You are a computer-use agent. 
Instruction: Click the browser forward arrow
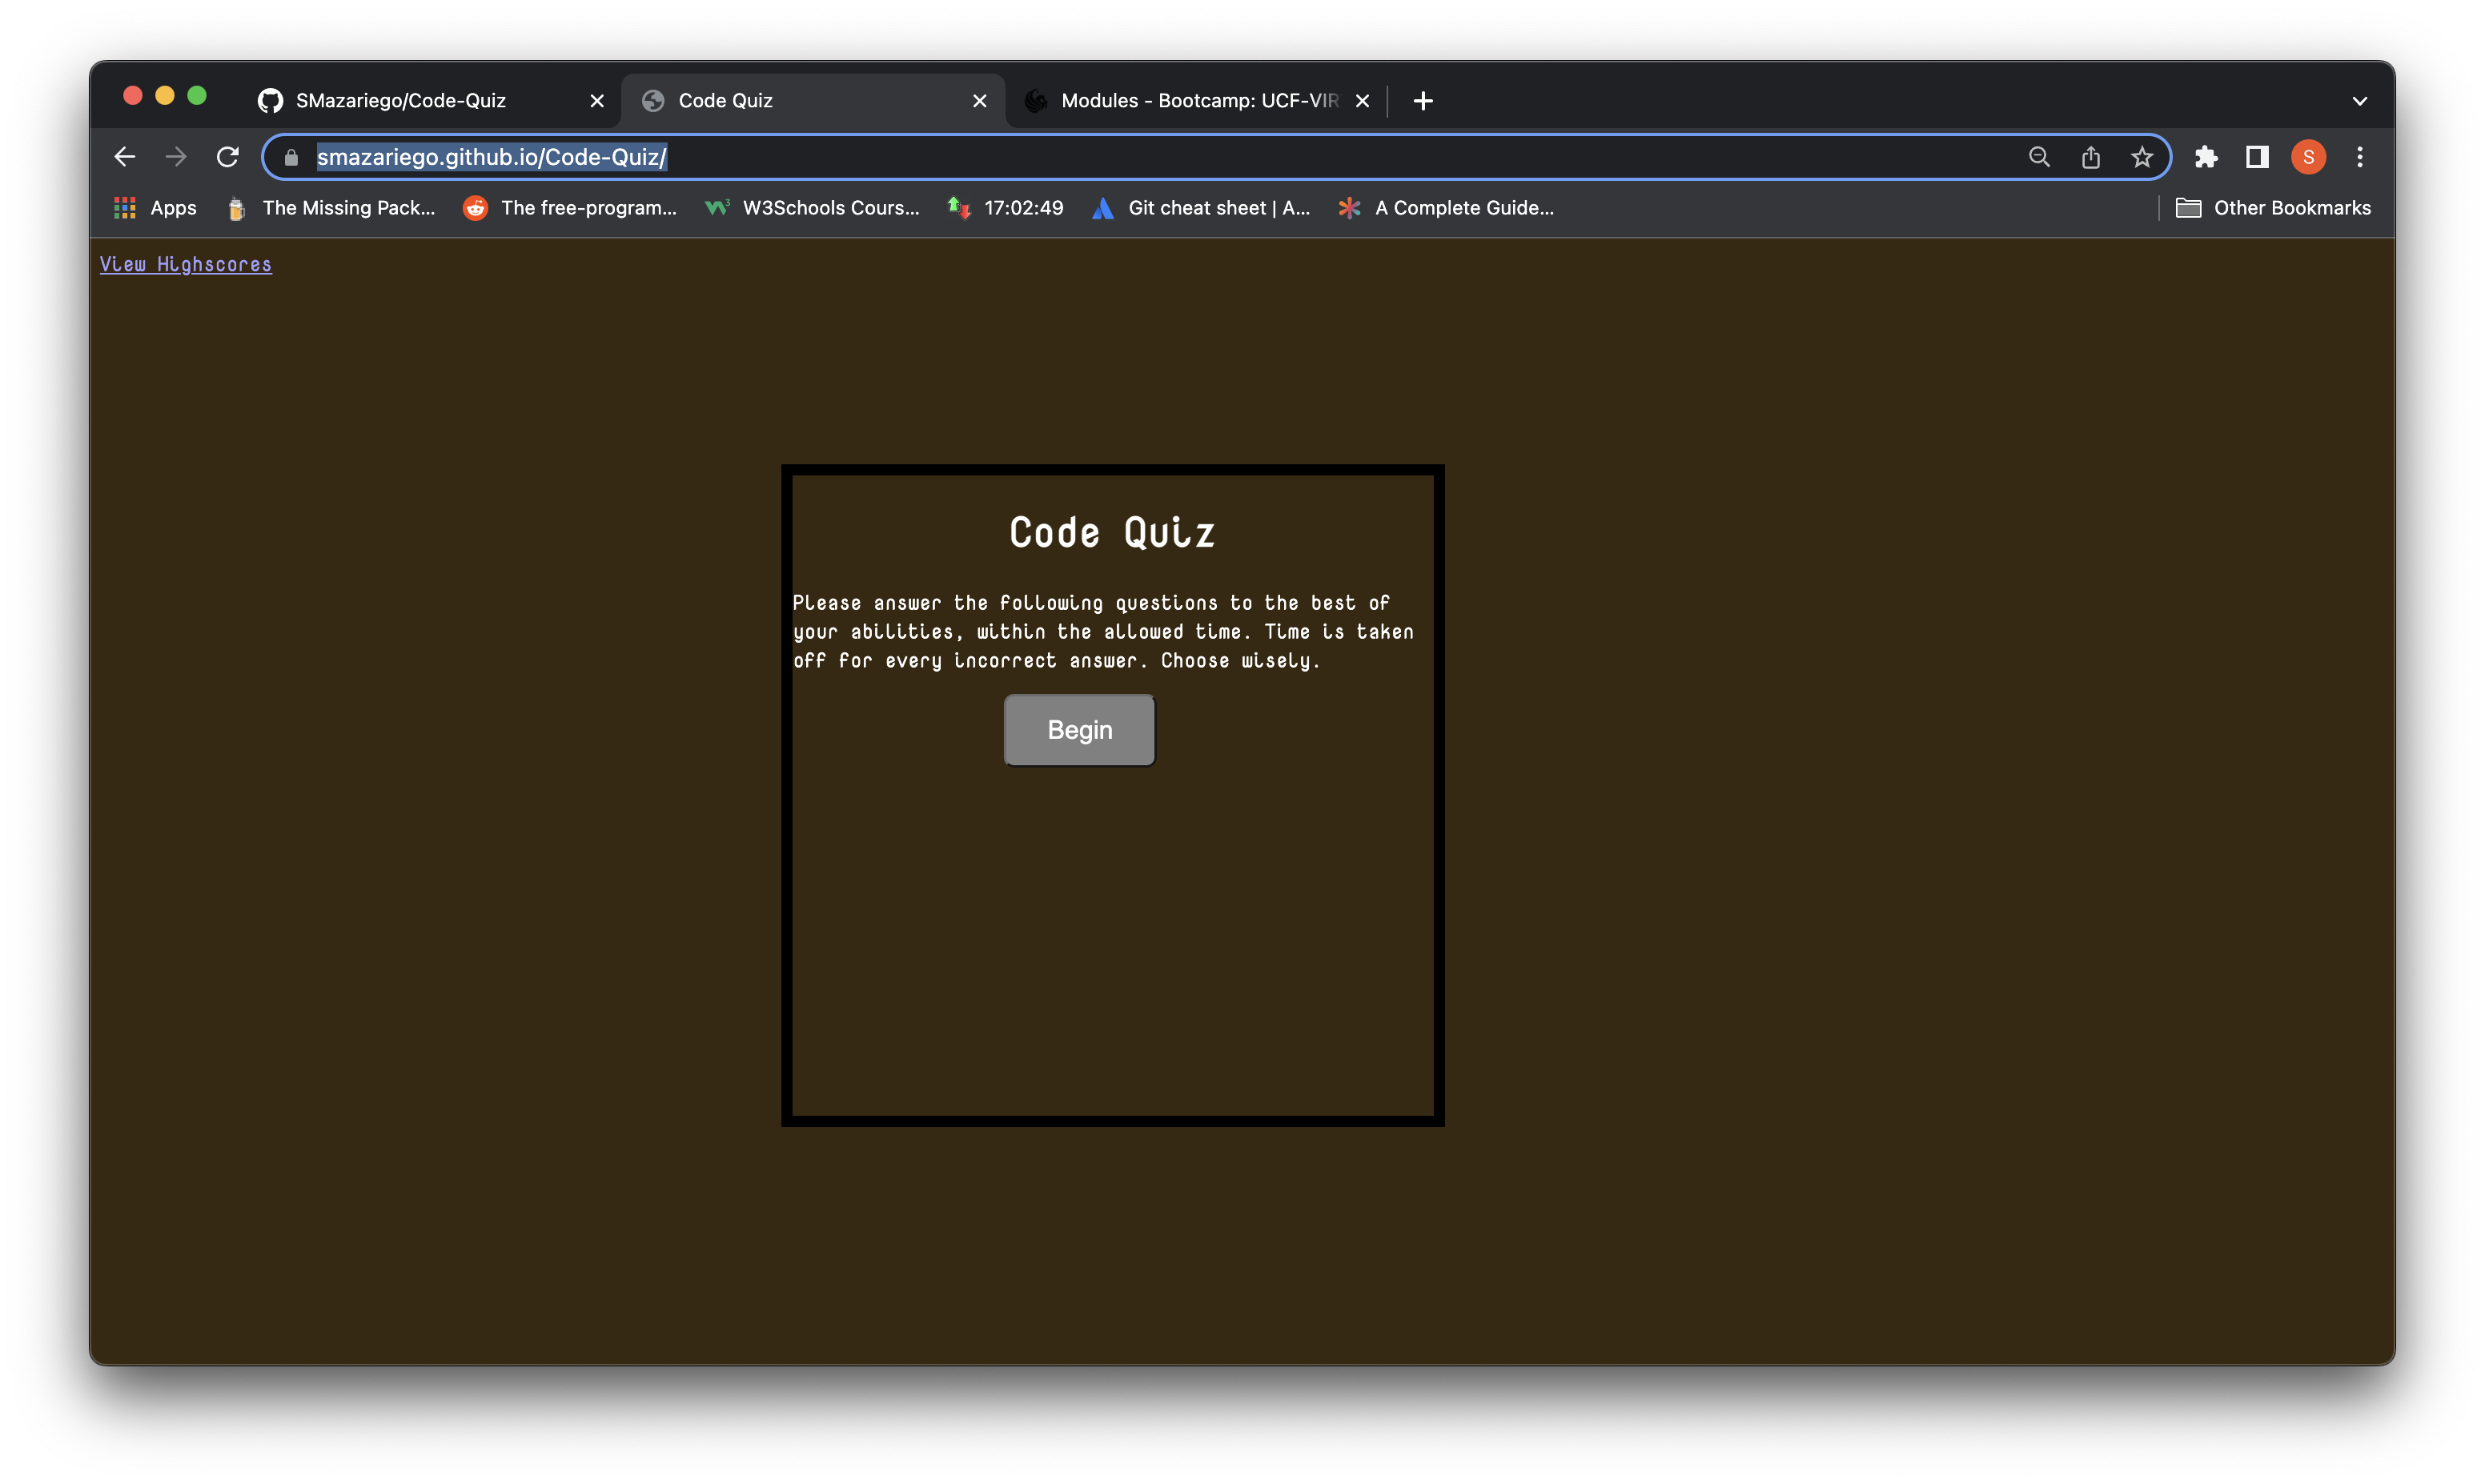(x=176, y=157)
